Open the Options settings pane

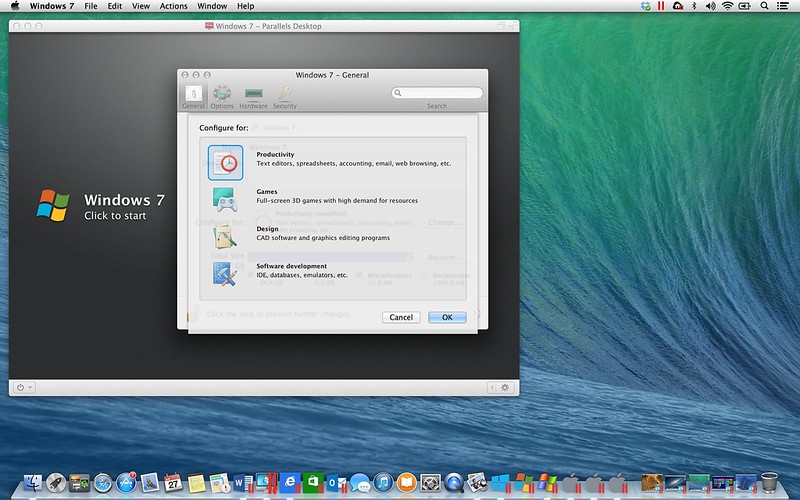[x=222, y=96]
